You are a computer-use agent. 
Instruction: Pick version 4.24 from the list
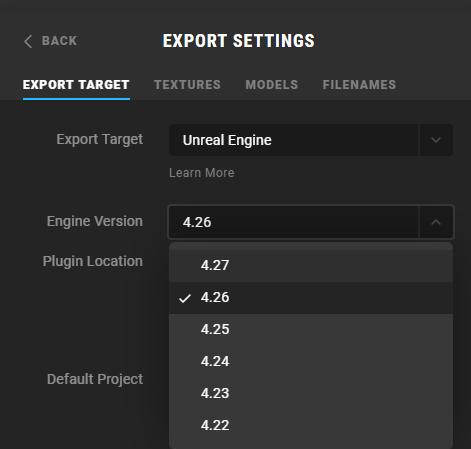point(311,361)
